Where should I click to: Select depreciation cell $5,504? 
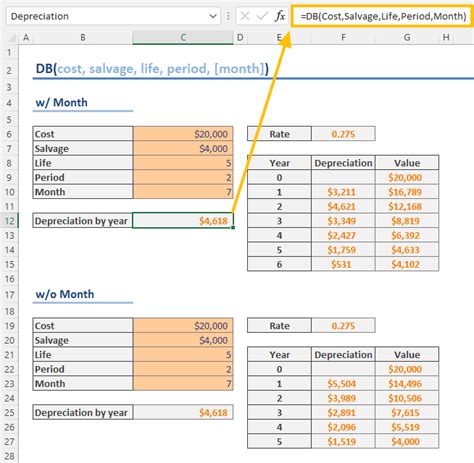(x=343, y=384)
